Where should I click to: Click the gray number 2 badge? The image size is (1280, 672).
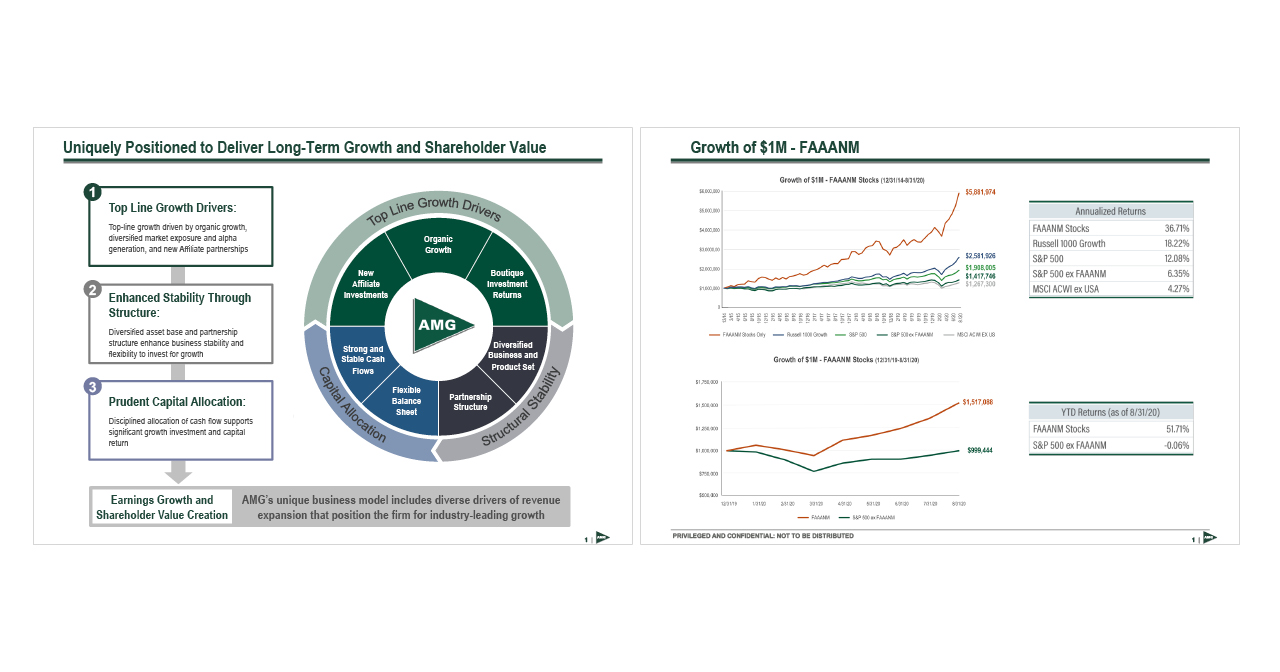point(92,290)
